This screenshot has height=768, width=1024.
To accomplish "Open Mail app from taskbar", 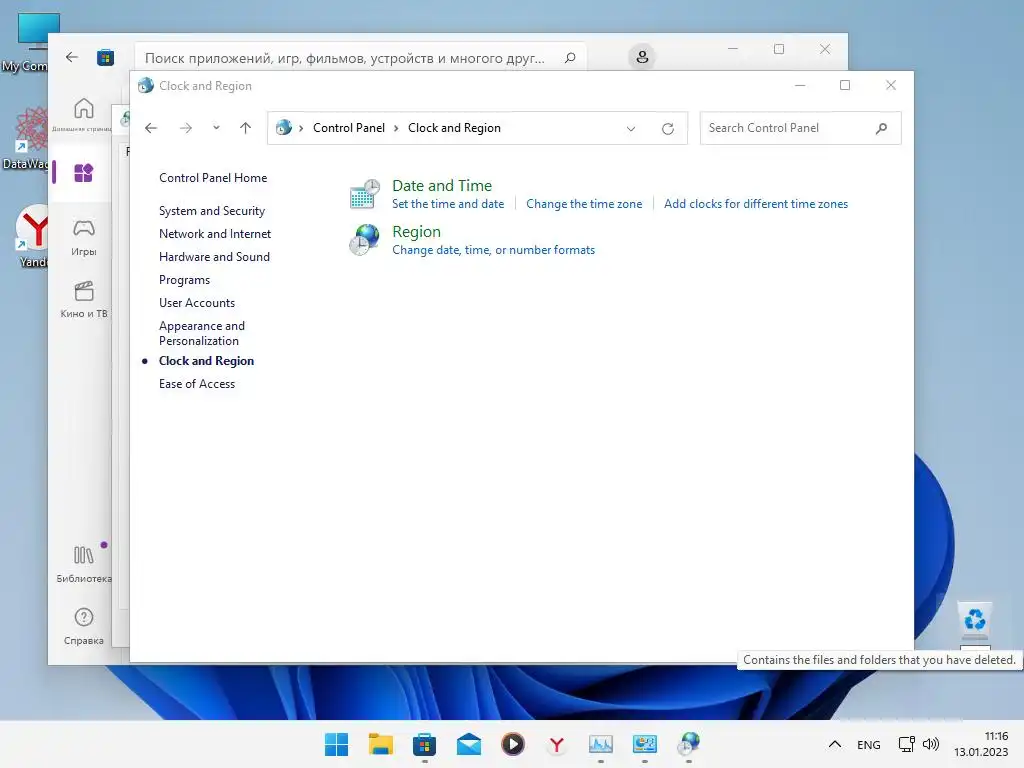I will click(x=469, y=744).
